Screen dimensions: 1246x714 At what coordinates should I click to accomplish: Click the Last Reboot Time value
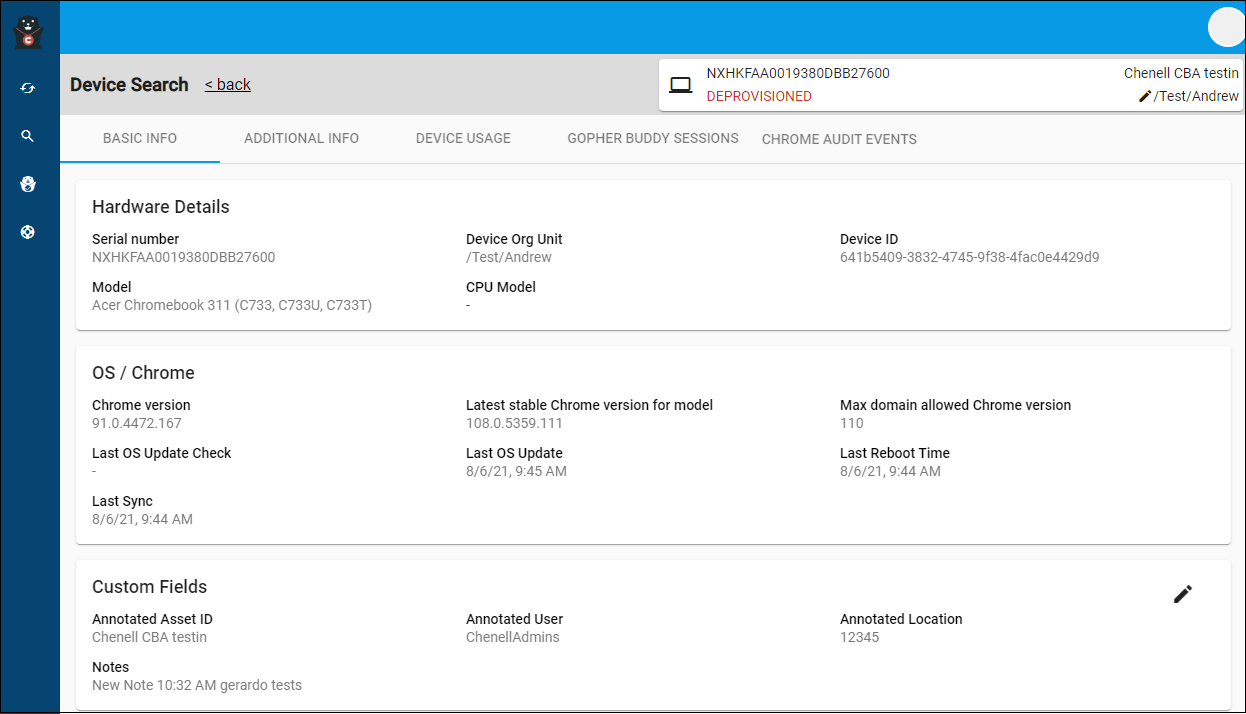[890, 471]
